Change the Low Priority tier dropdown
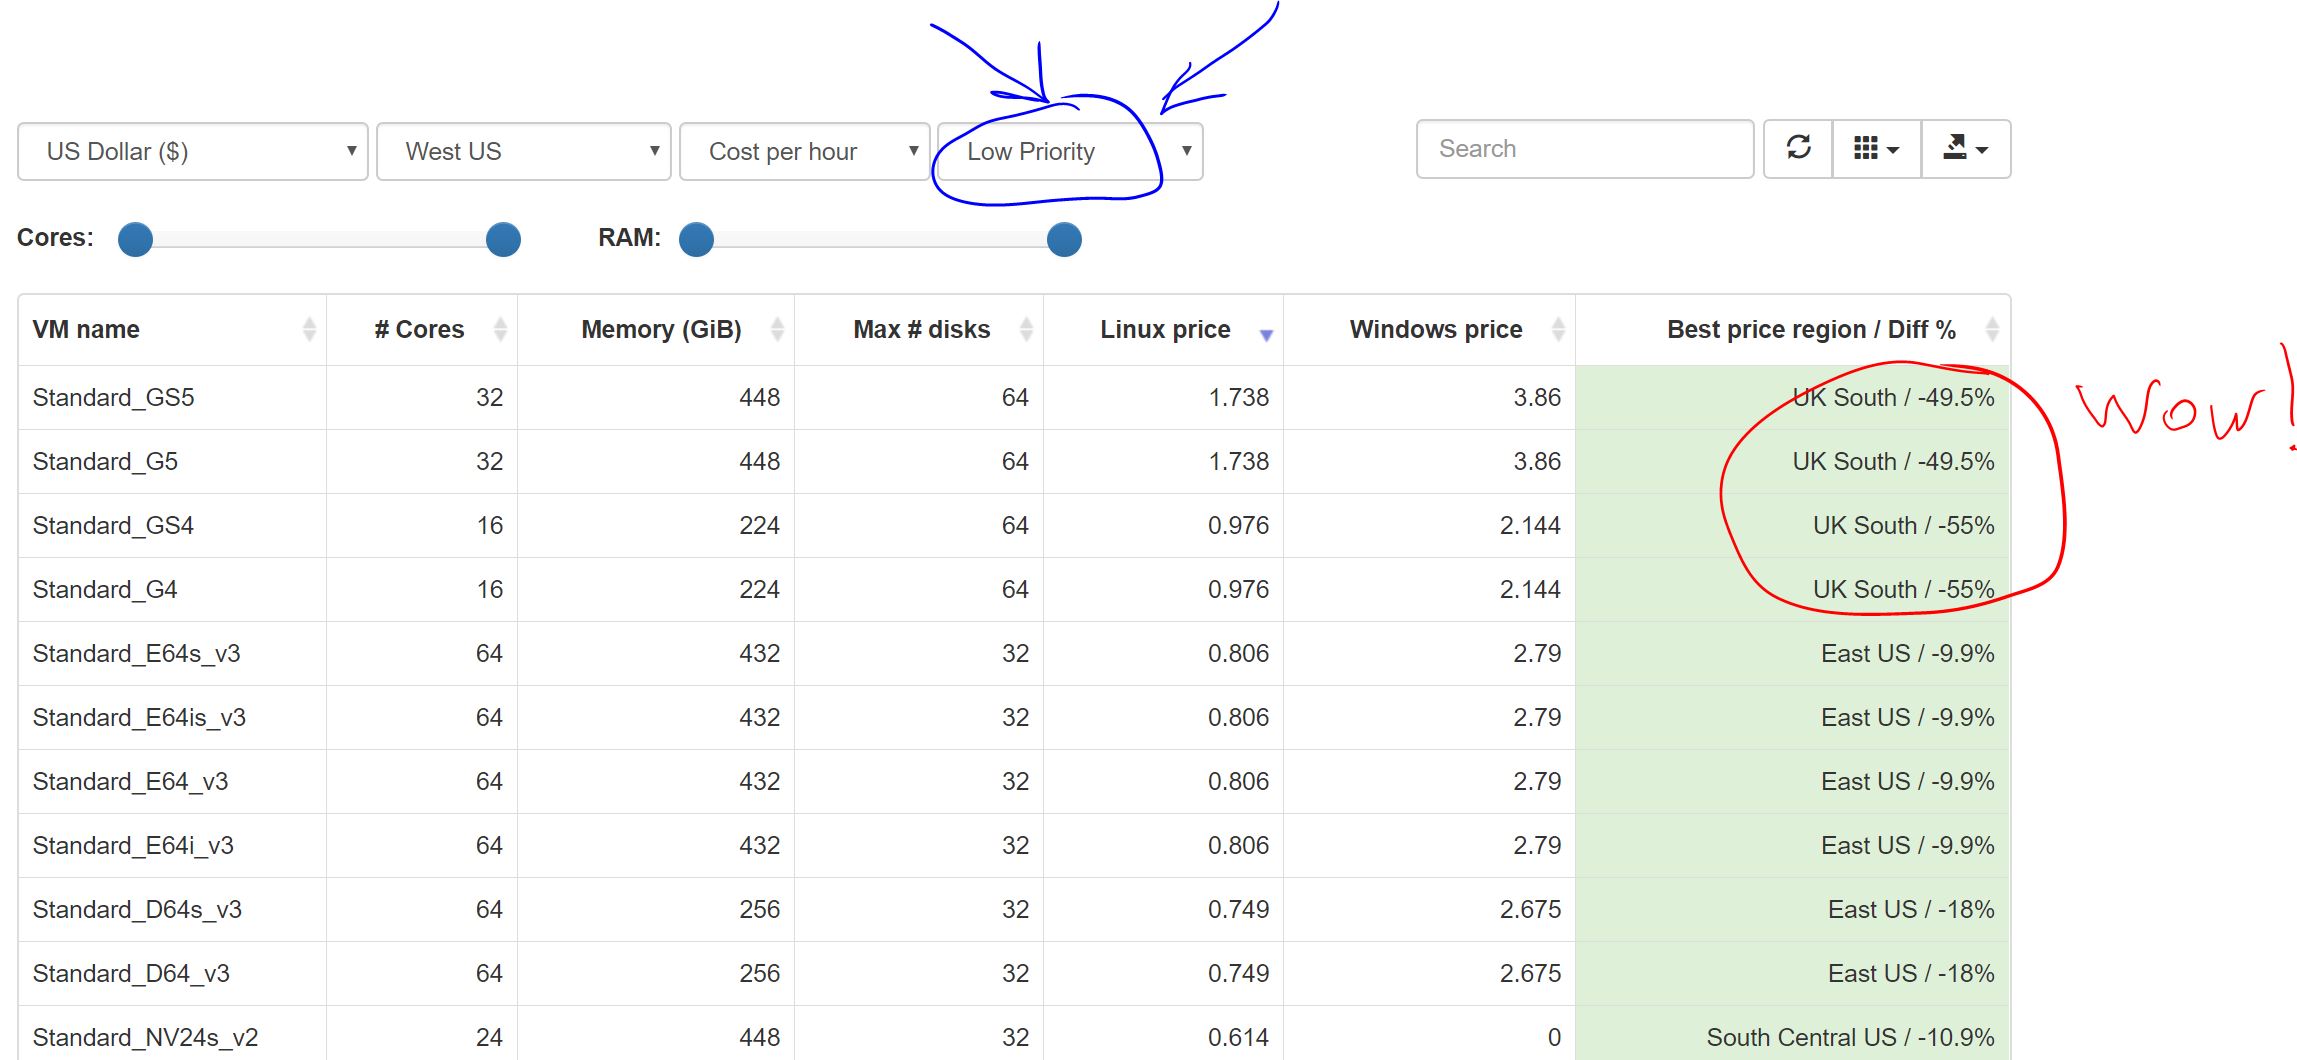Viewport: 2297px width, 1060px height. pos(1069,152)
